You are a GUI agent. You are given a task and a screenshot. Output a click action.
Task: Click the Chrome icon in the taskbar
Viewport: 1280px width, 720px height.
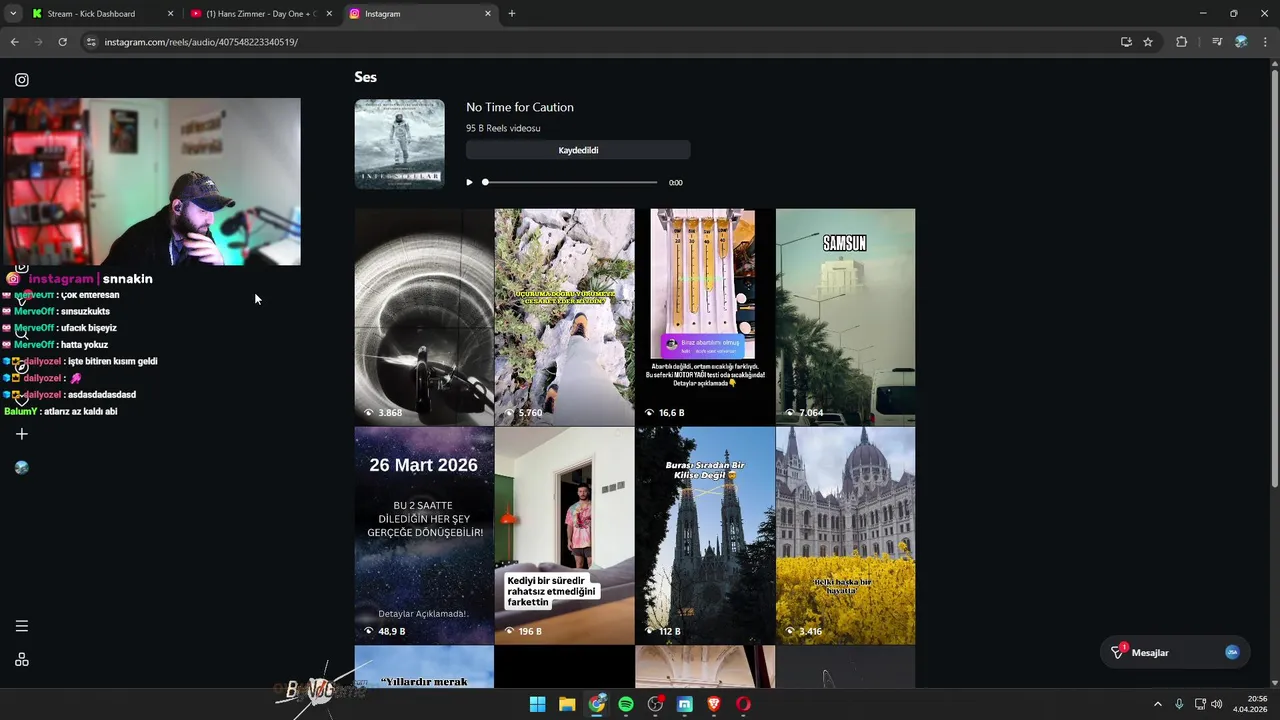597,704
